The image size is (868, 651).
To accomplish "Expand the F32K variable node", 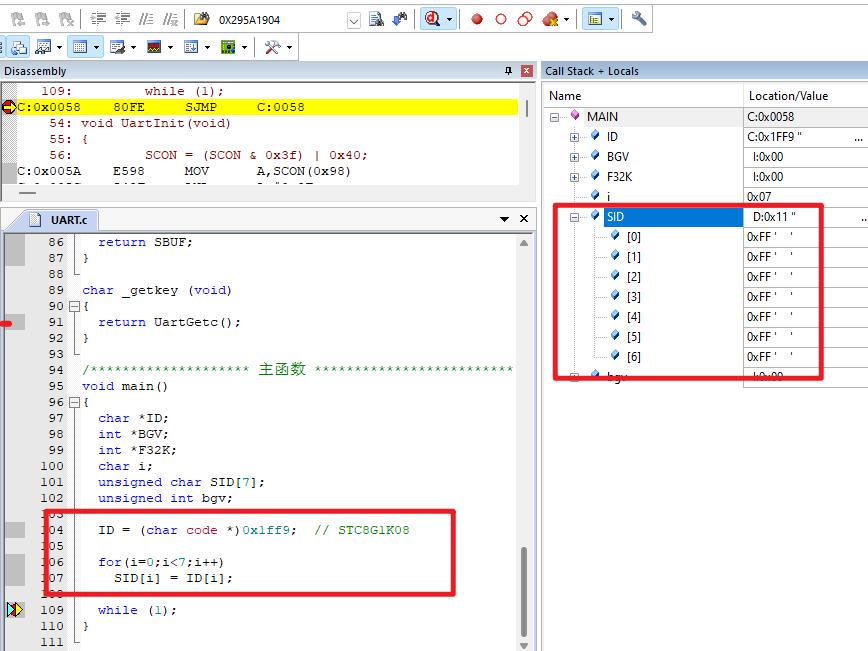I will (574, 177).
